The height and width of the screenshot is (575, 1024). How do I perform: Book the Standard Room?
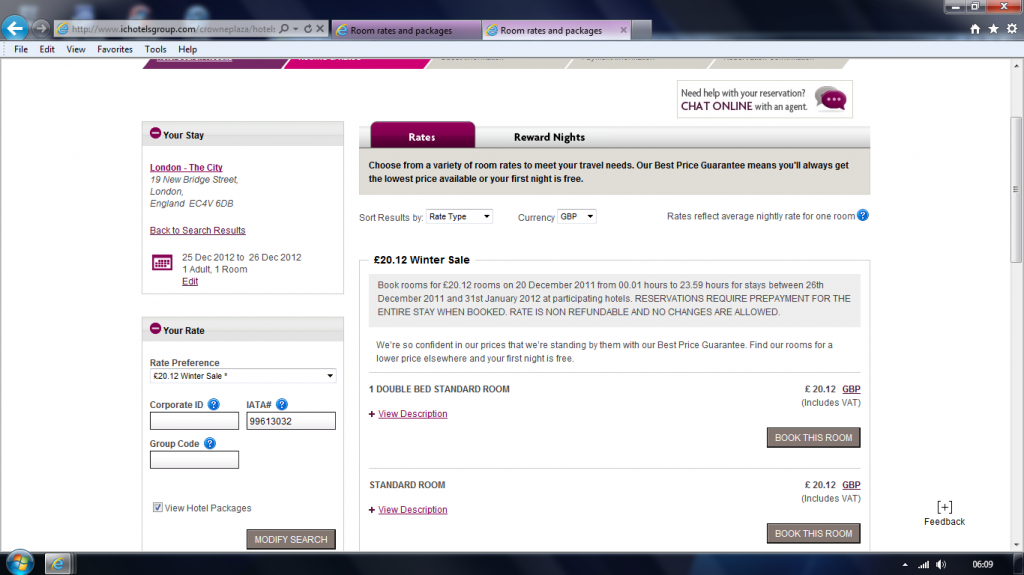click(813, 533)
